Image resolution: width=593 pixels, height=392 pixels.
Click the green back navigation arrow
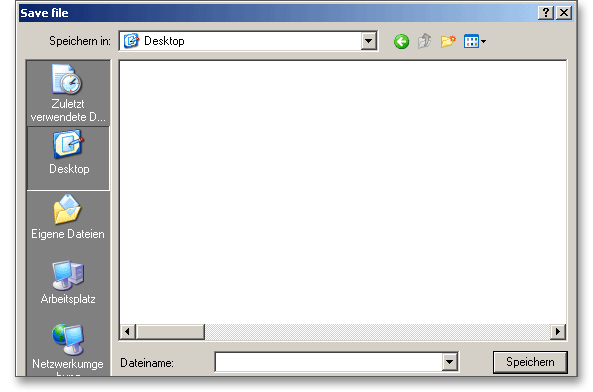401,41
